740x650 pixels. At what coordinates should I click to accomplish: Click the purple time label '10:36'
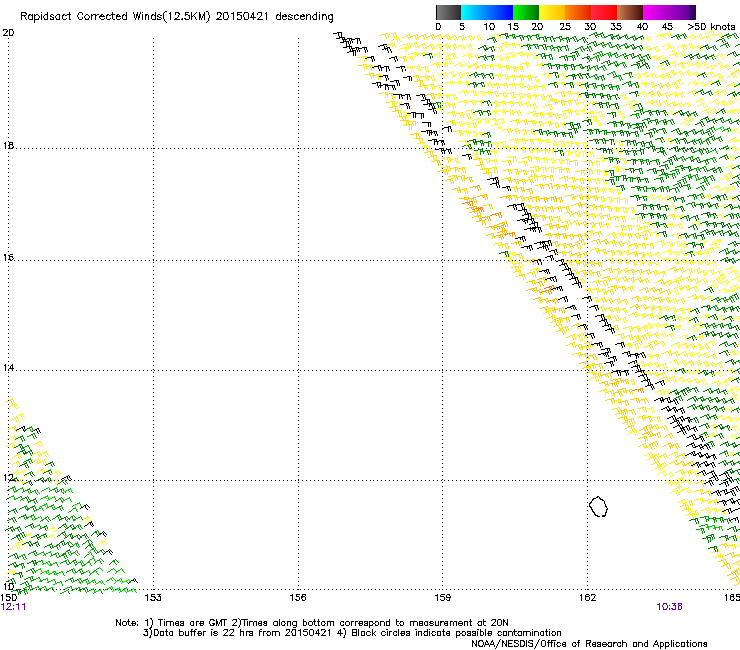click(x=669, y=607)
